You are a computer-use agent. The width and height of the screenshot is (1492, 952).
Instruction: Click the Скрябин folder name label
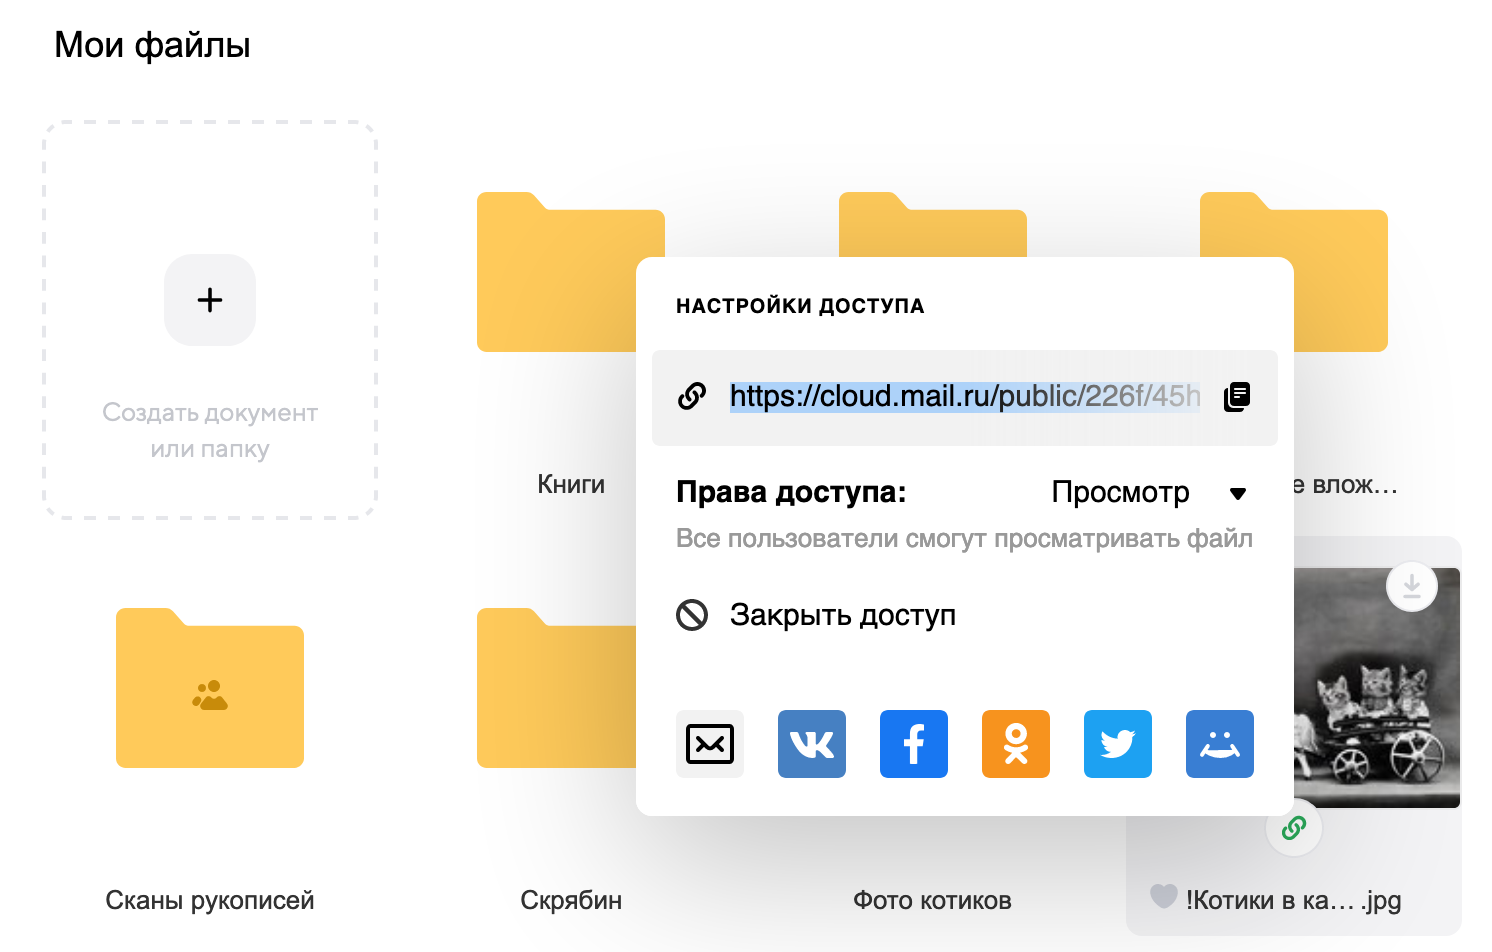pos(571,900)
